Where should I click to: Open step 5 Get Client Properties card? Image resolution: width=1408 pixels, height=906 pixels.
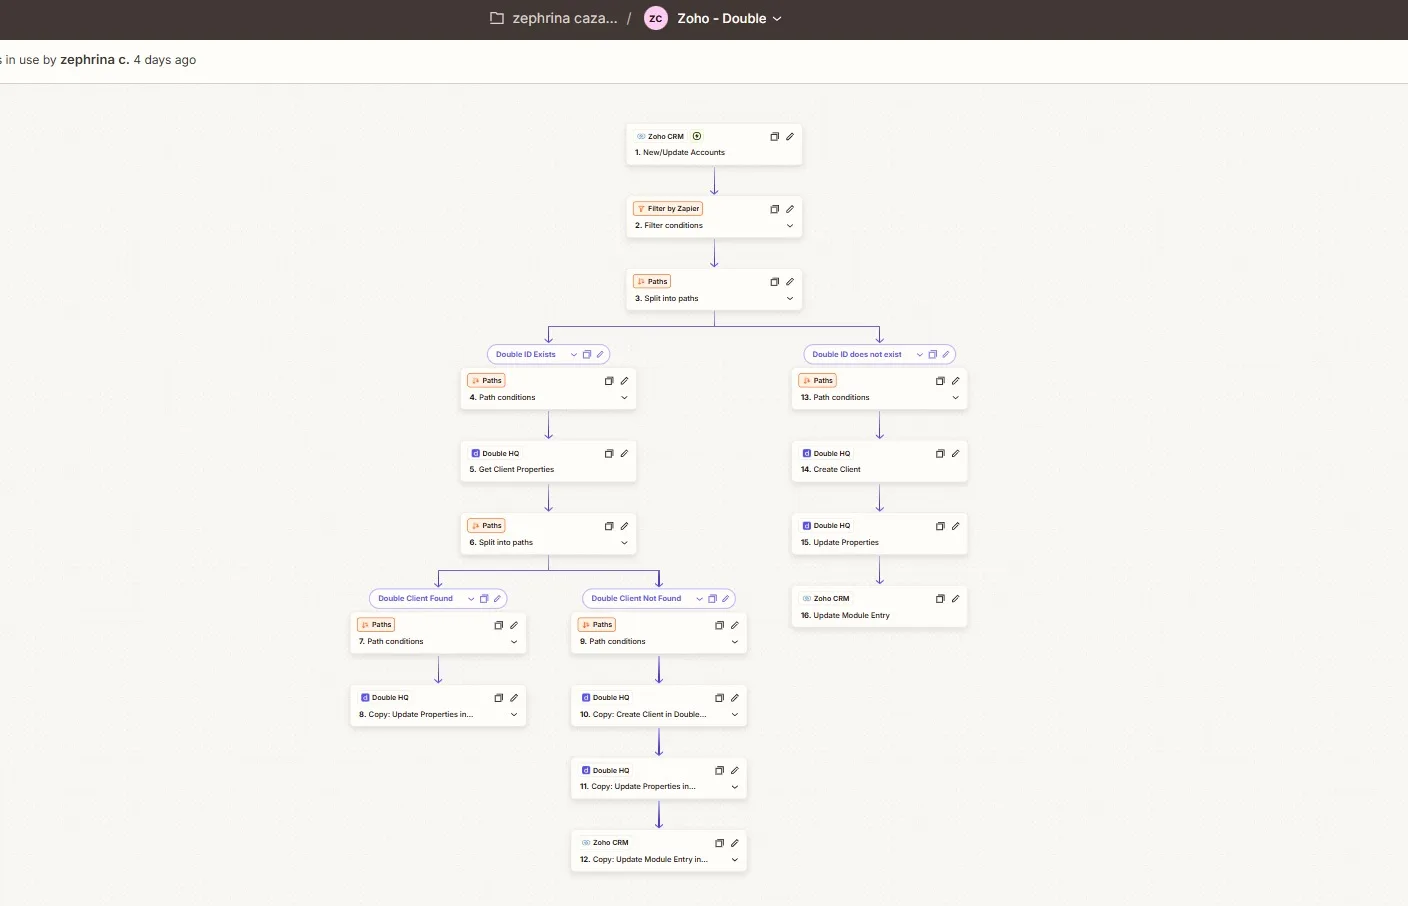pos(548,462)
